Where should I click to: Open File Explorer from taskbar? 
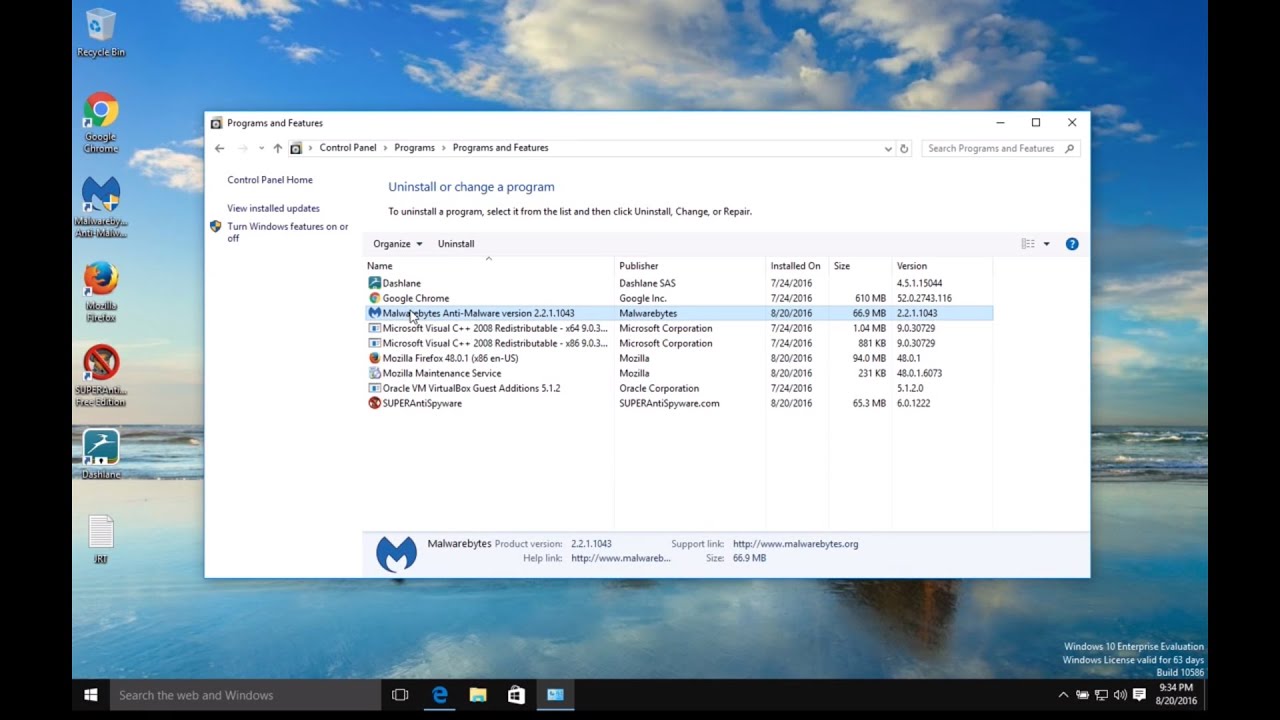coord(478,695)
